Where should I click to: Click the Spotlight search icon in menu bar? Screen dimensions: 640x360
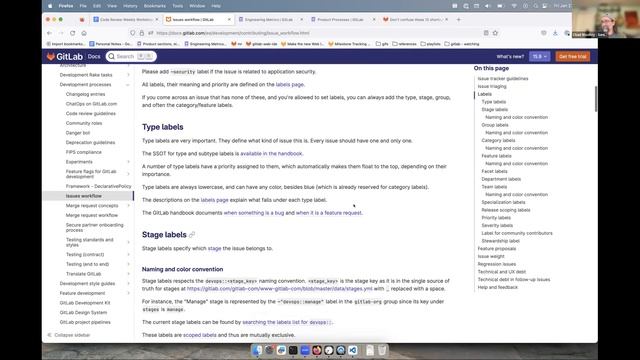click(x=536, y=6)
